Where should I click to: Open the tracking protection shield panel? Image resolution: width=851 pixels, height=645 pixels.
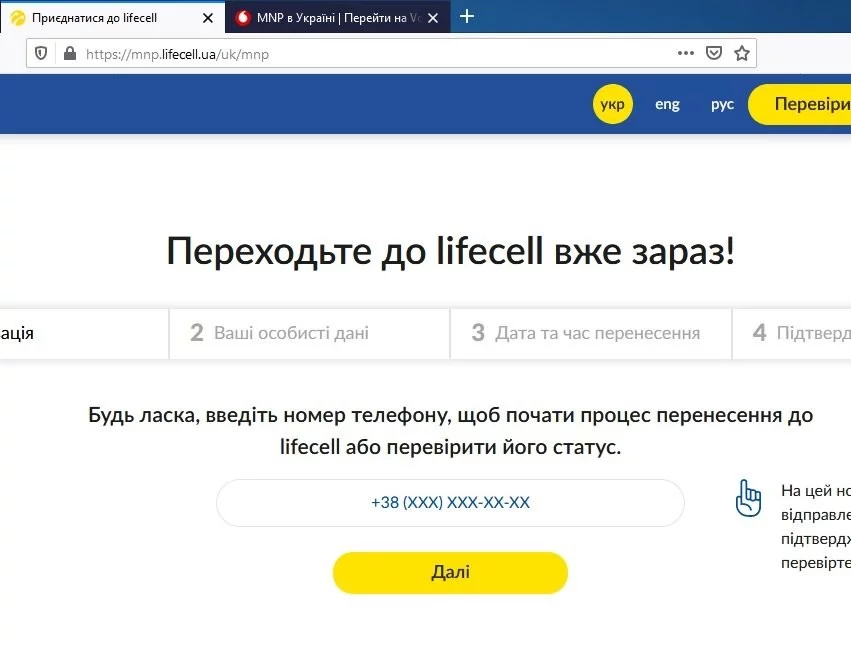point(39,53)
